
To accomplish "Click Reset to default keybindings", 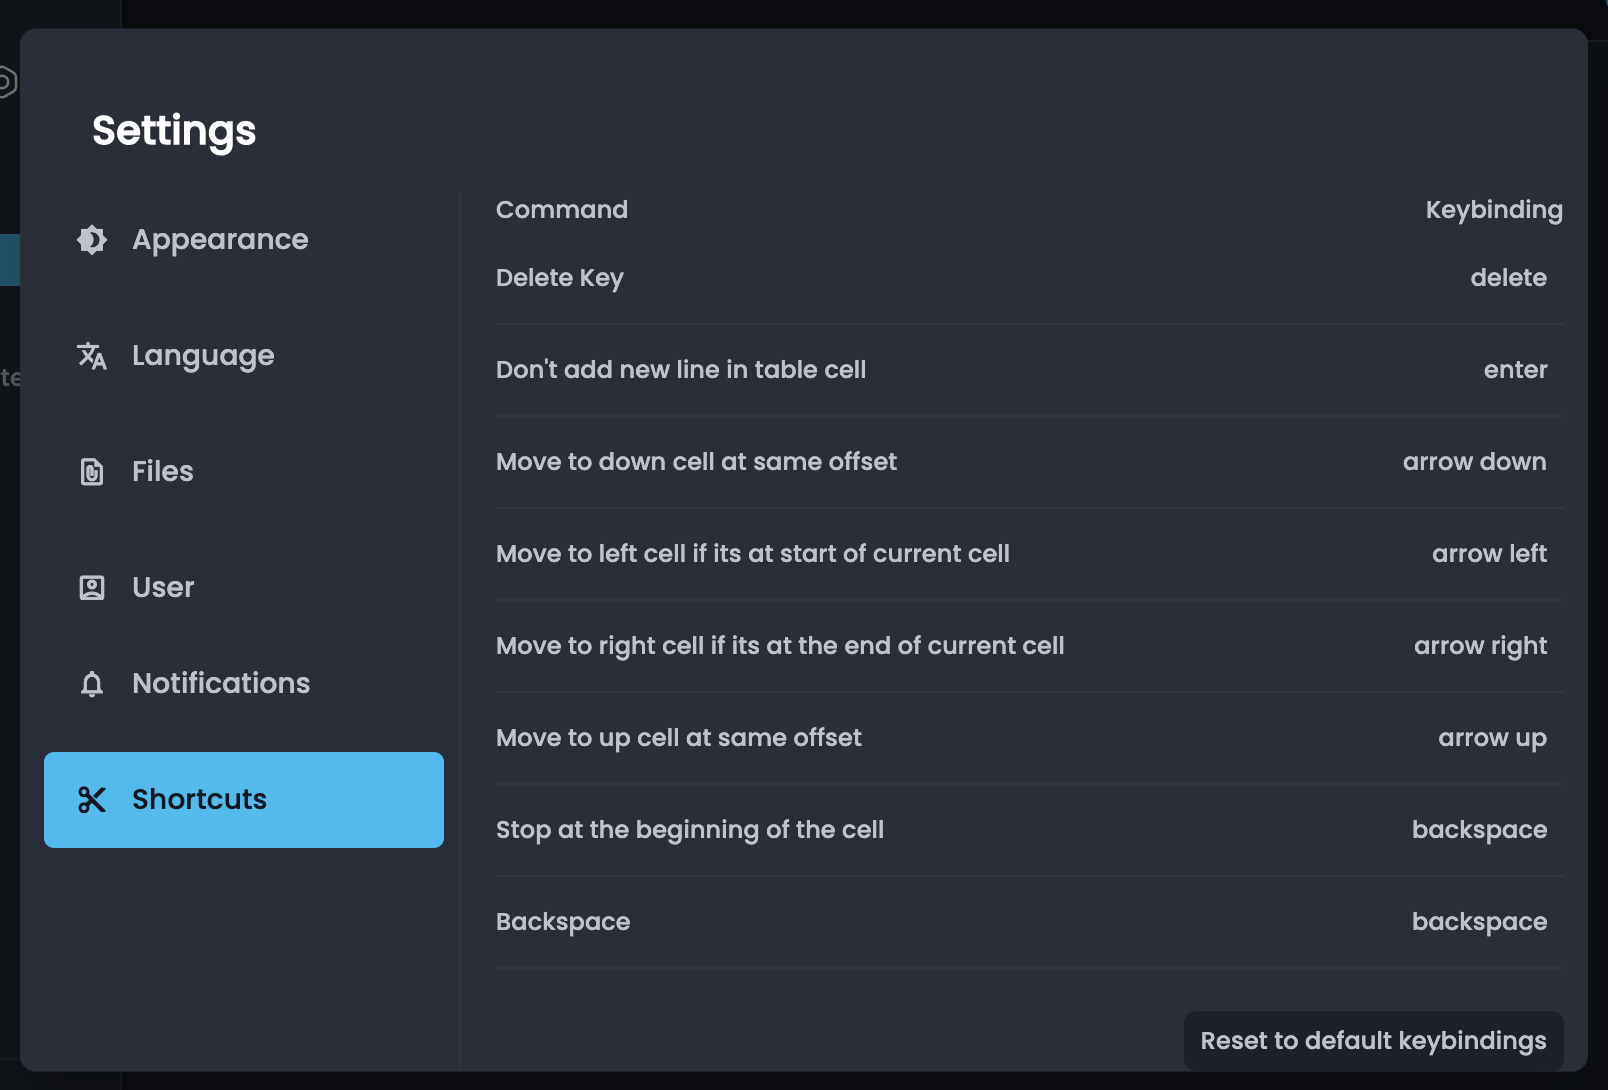I will coord(1373,1040).
